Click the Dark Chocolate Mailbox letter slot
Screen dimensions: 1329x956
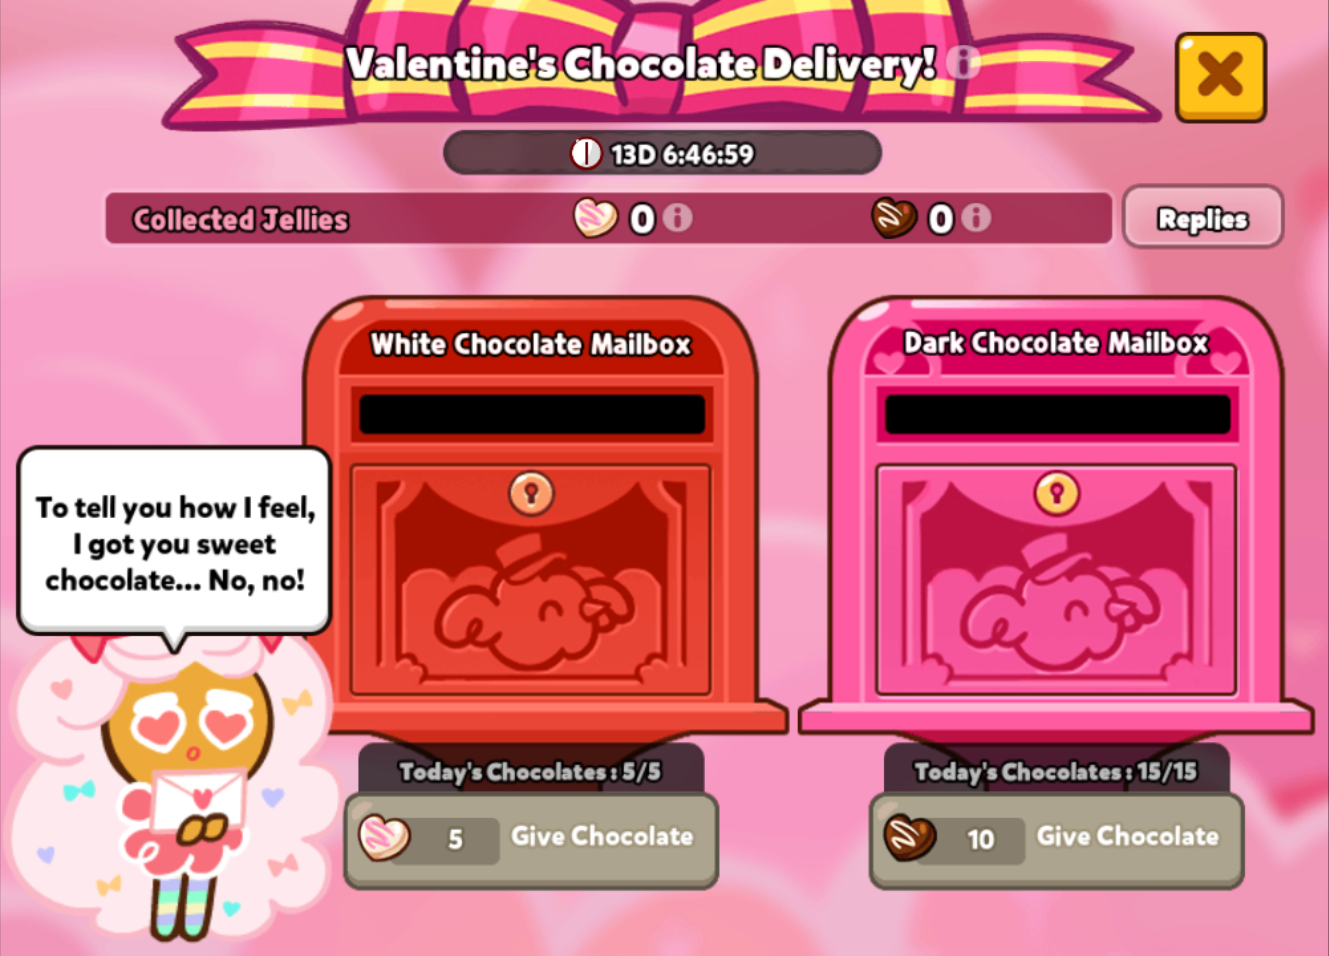pyautogui.click(x=1058, y=414)
